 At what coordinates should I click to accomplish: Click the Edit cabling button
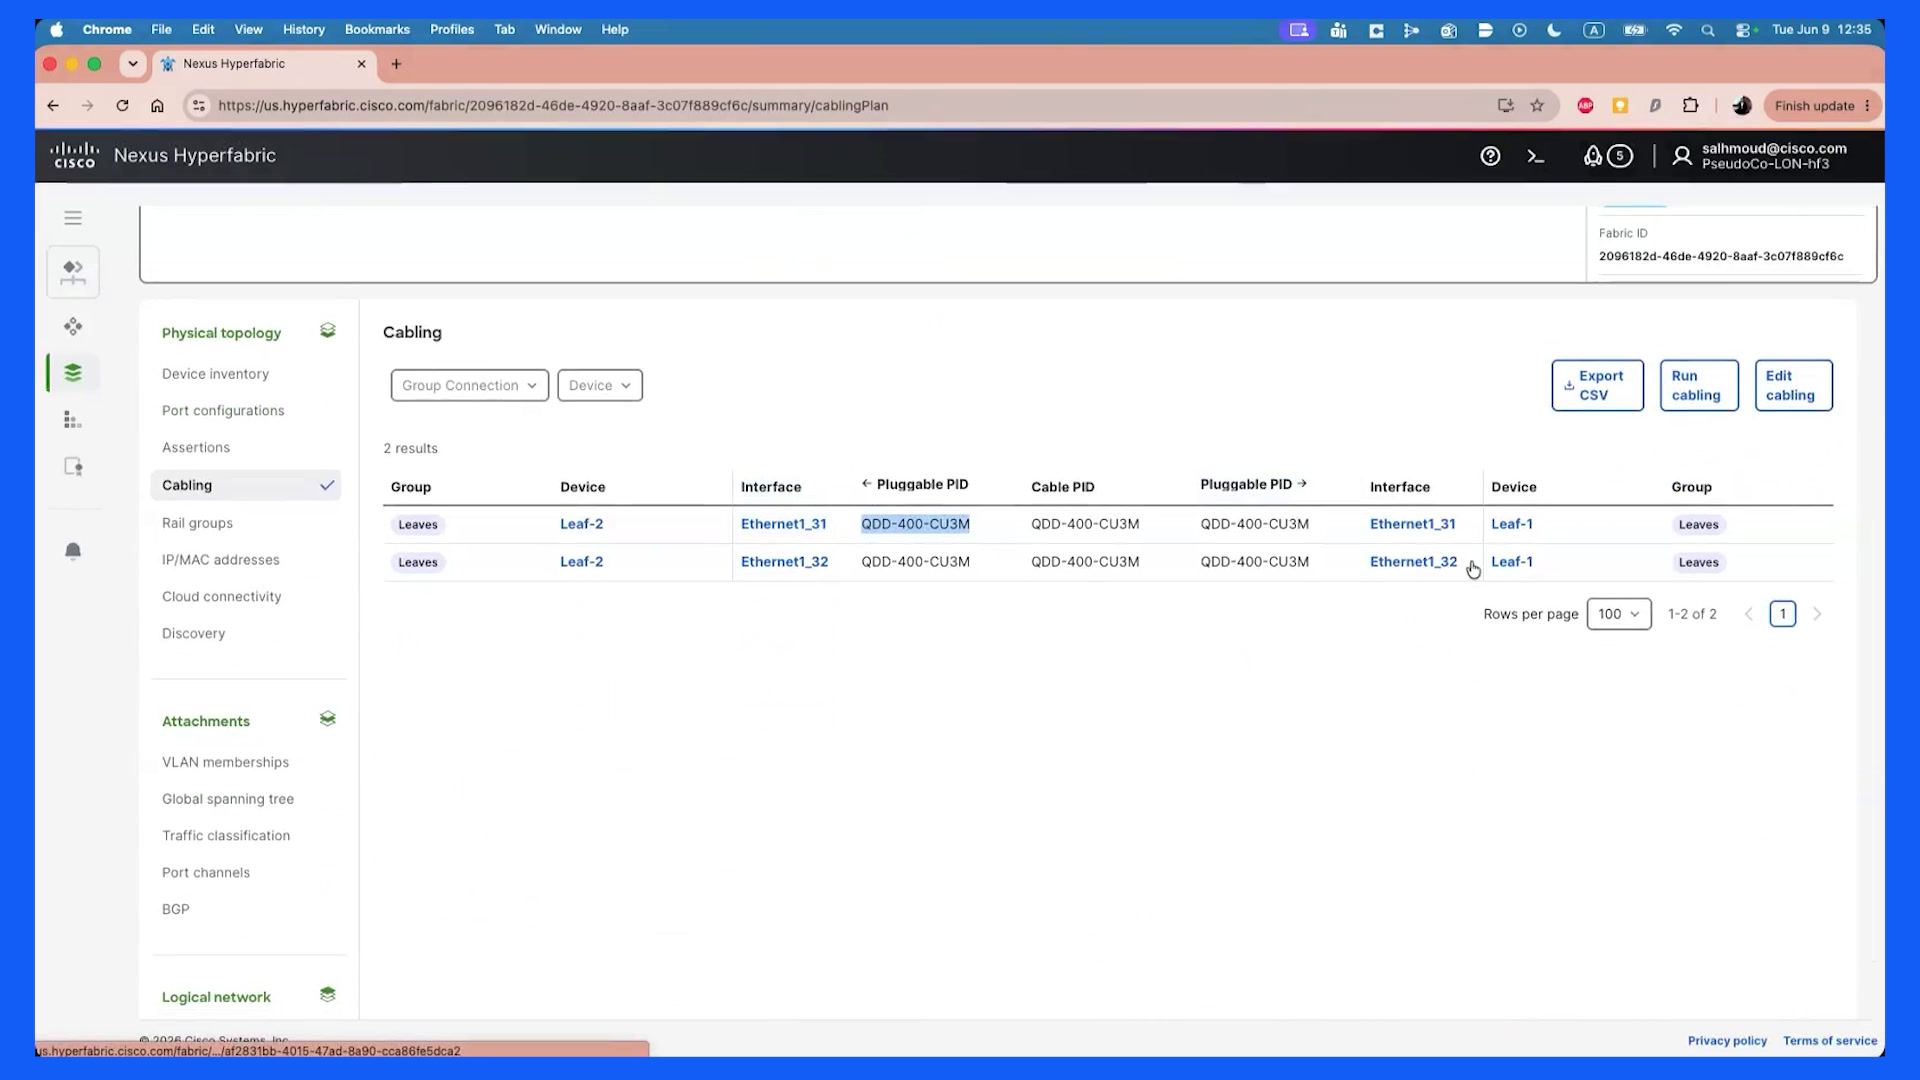pyautogui.click(x=1793, y=385)
